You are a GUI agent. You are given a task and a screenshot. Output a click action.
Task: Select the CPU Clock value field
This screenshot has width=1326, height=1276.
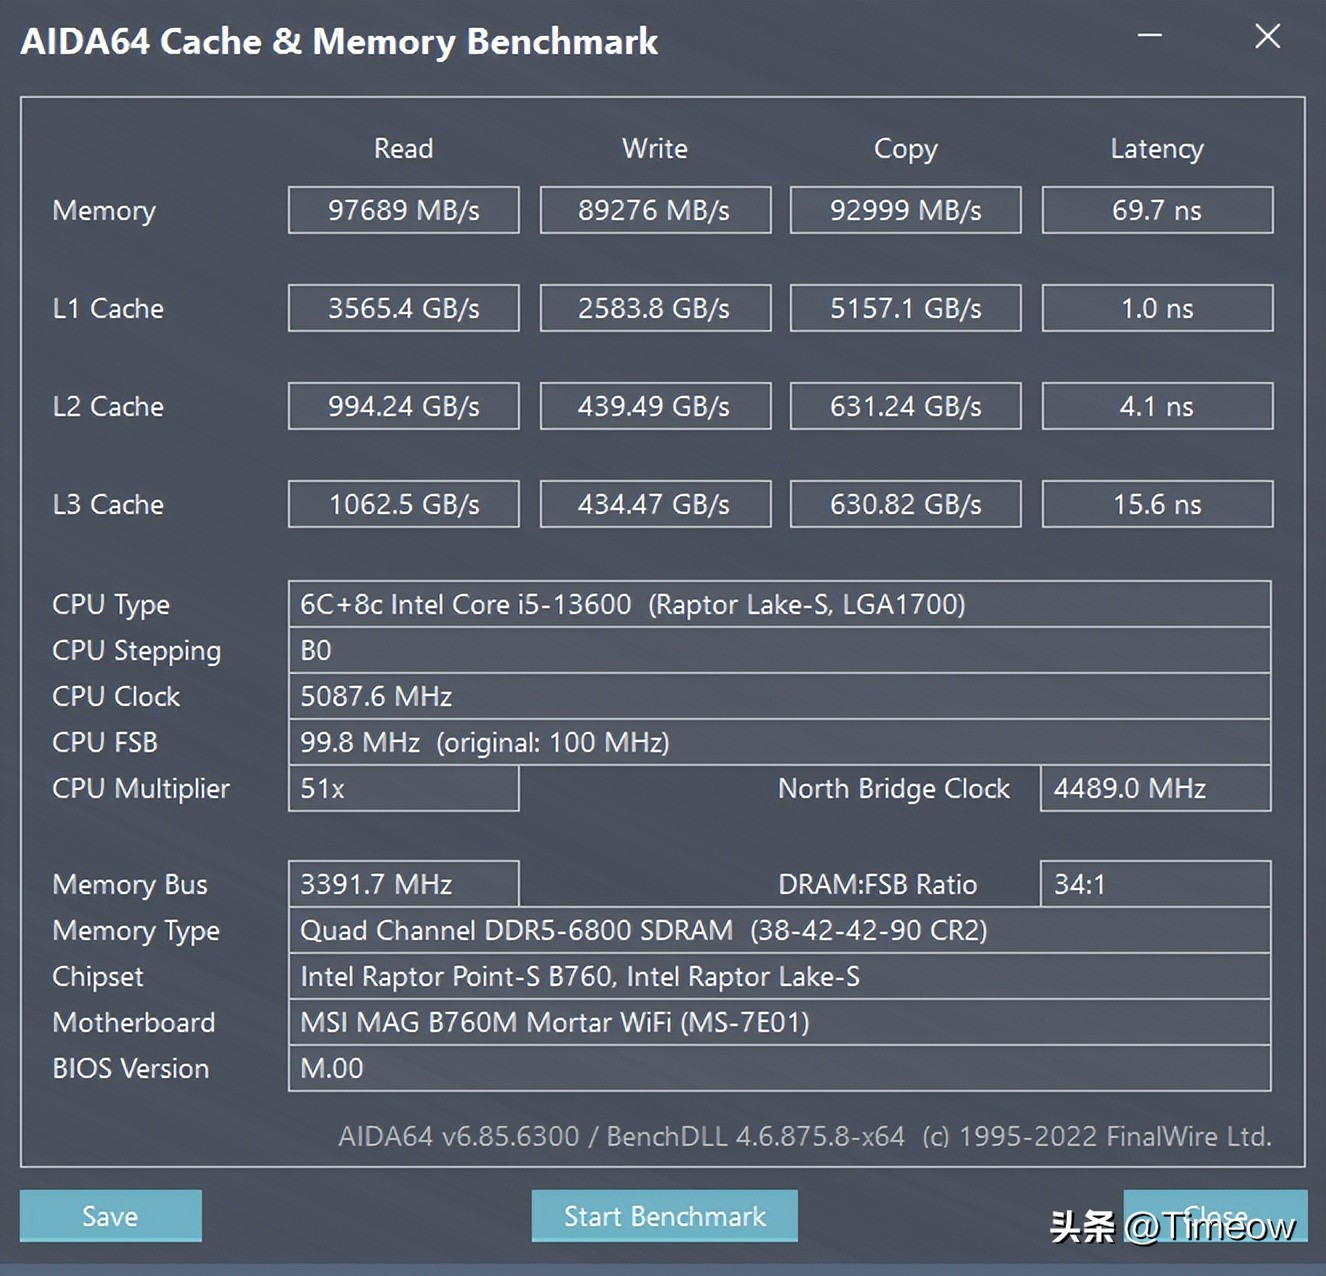pos(780,696)
